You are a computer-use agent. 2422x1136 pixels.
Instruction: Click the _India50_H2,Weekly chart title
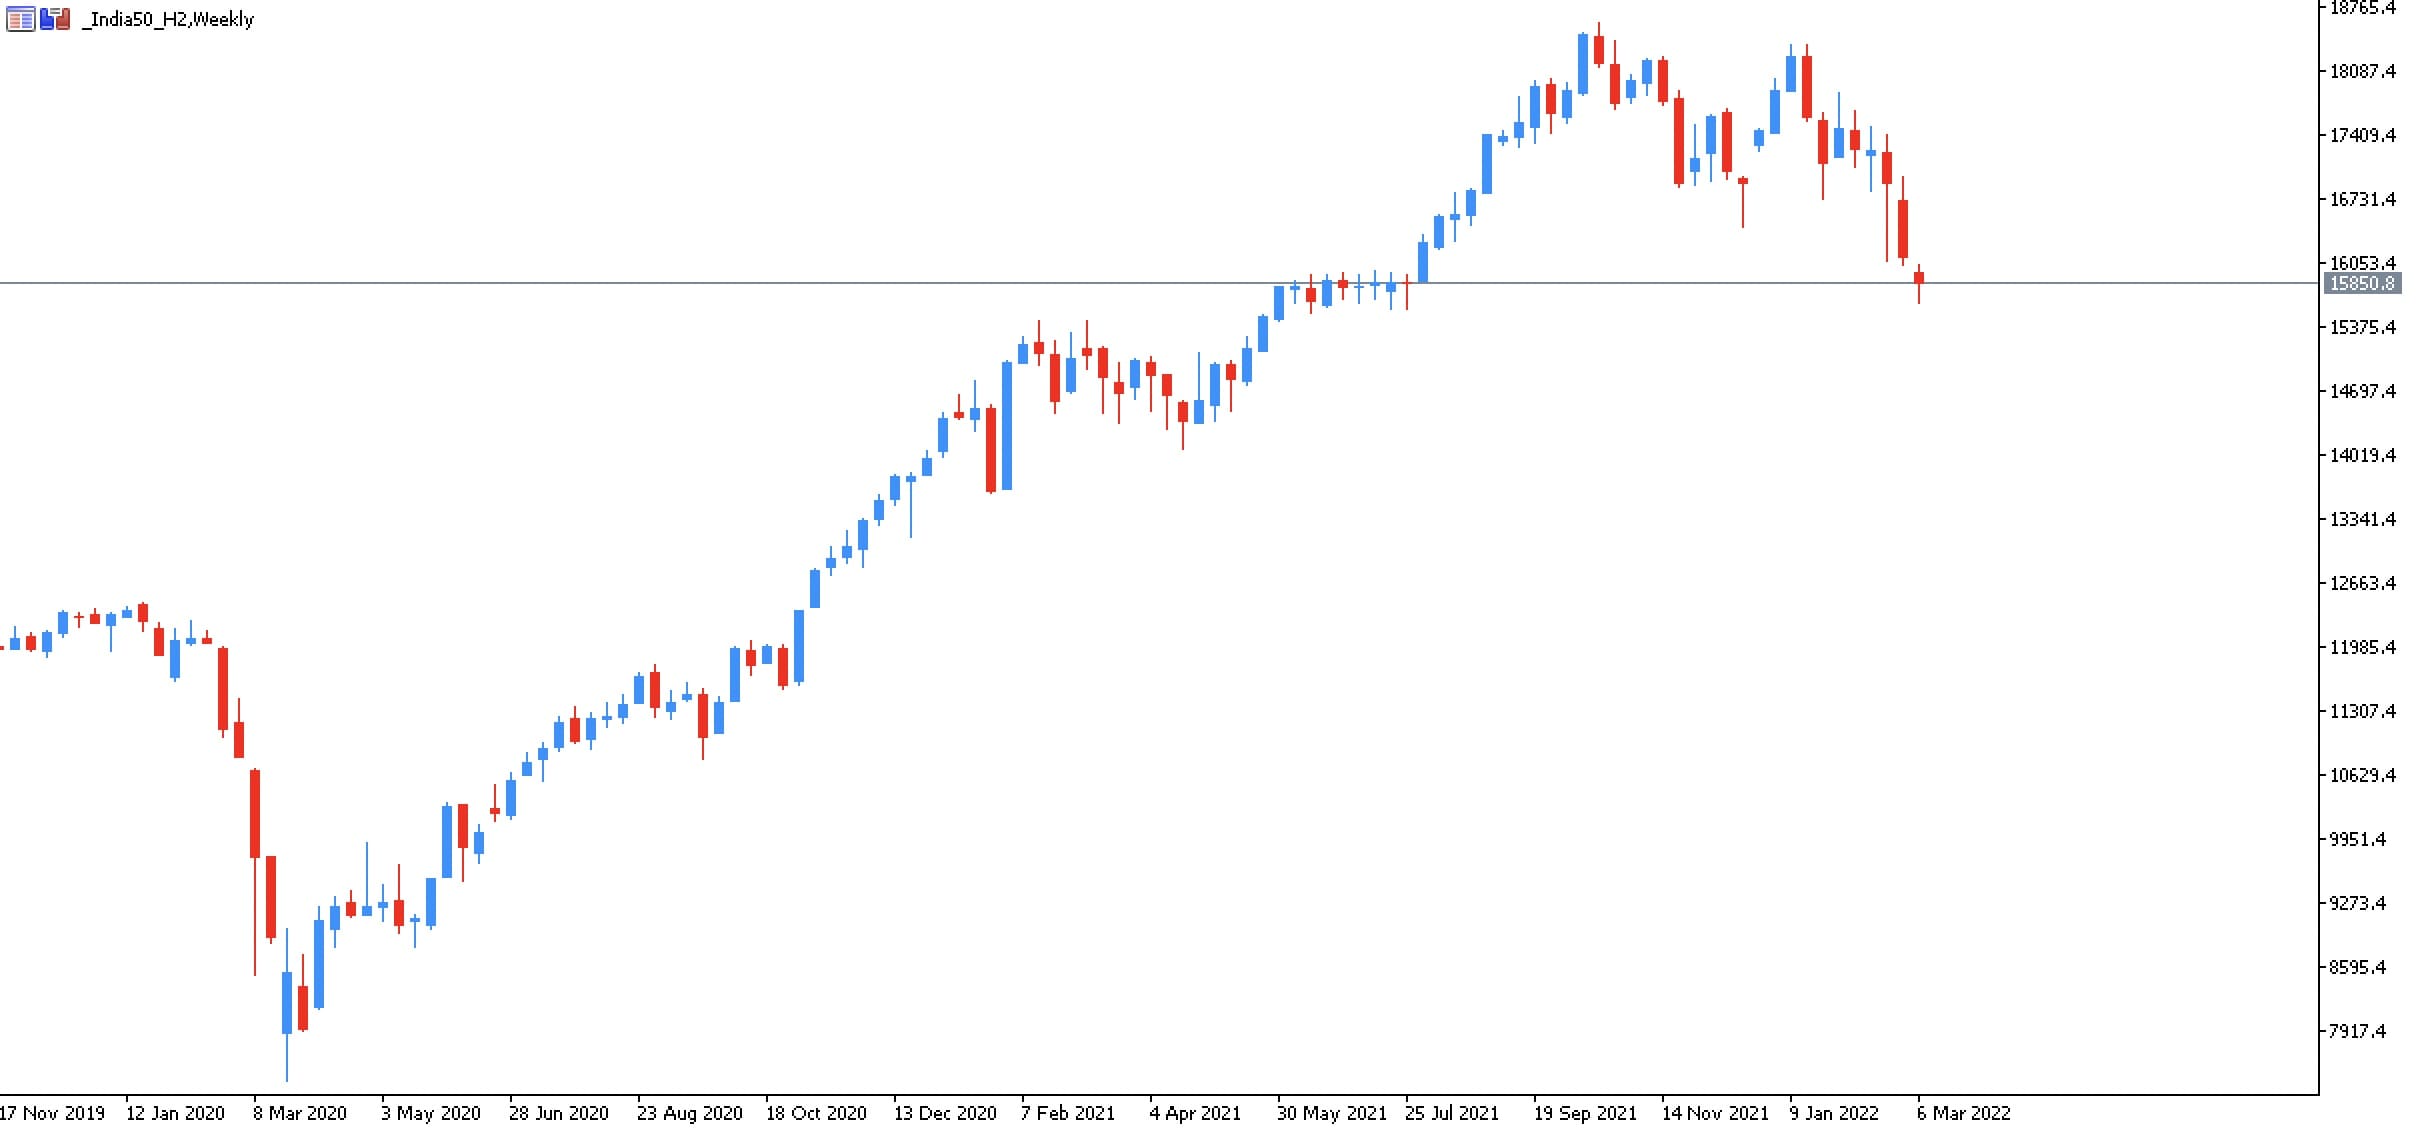(168, 19)
